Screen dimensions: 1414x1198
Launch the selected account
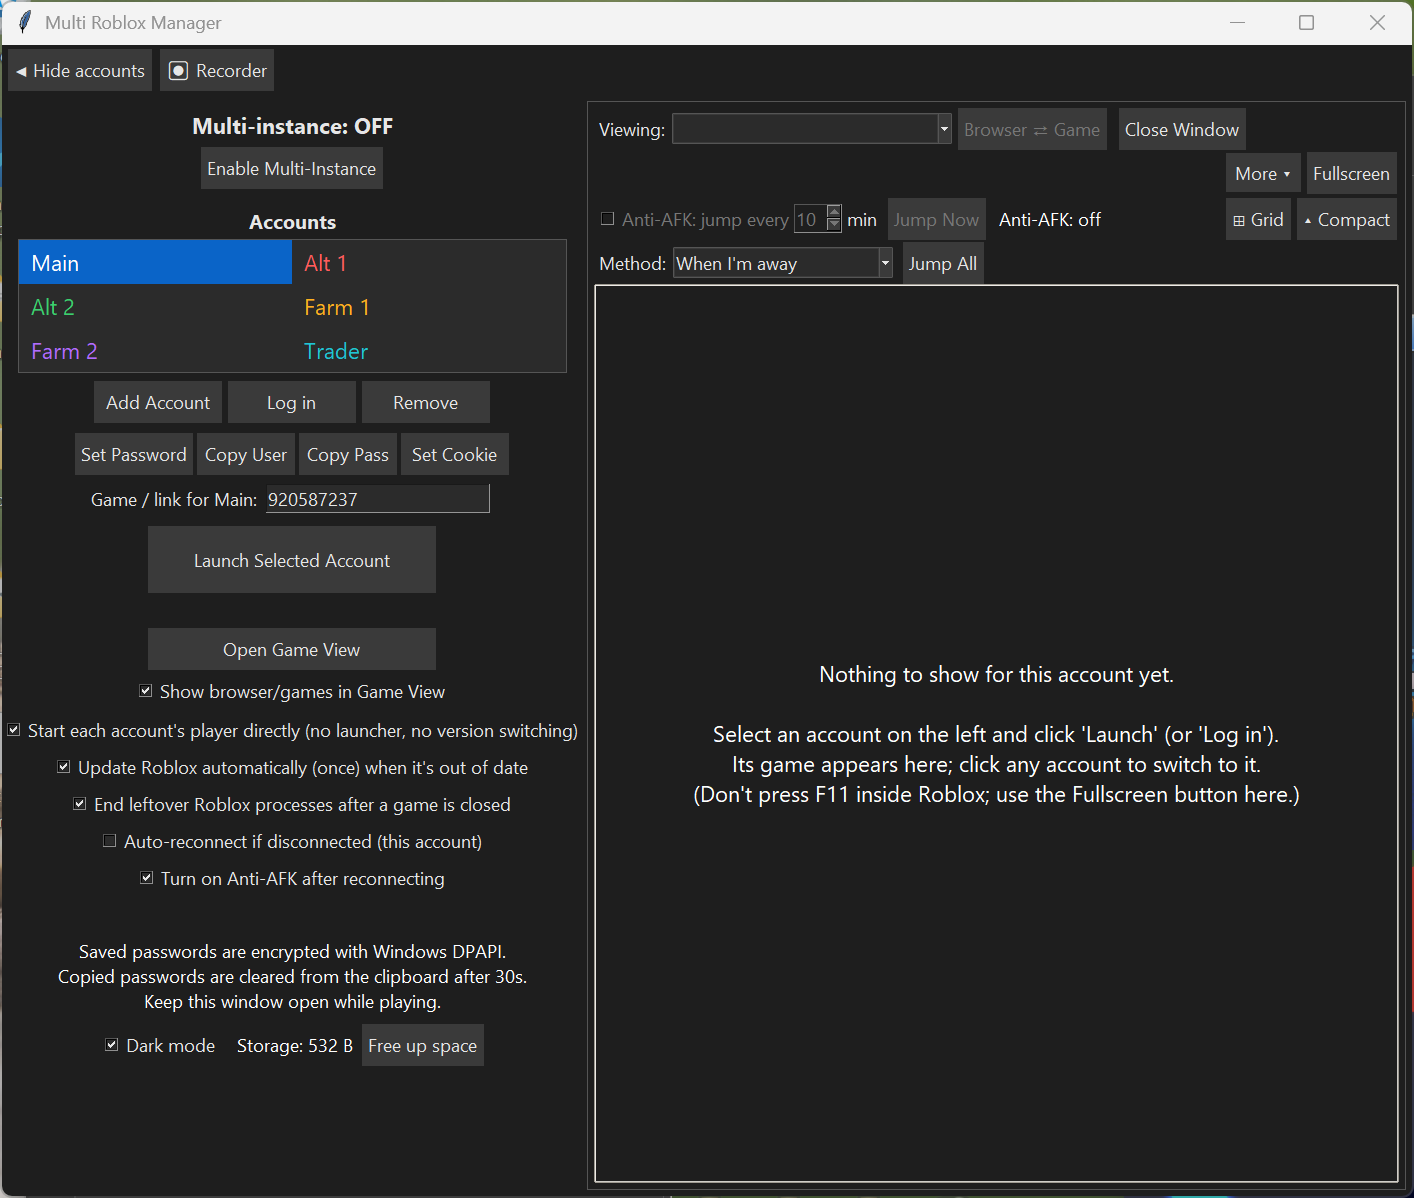click(x=292, y=560)
